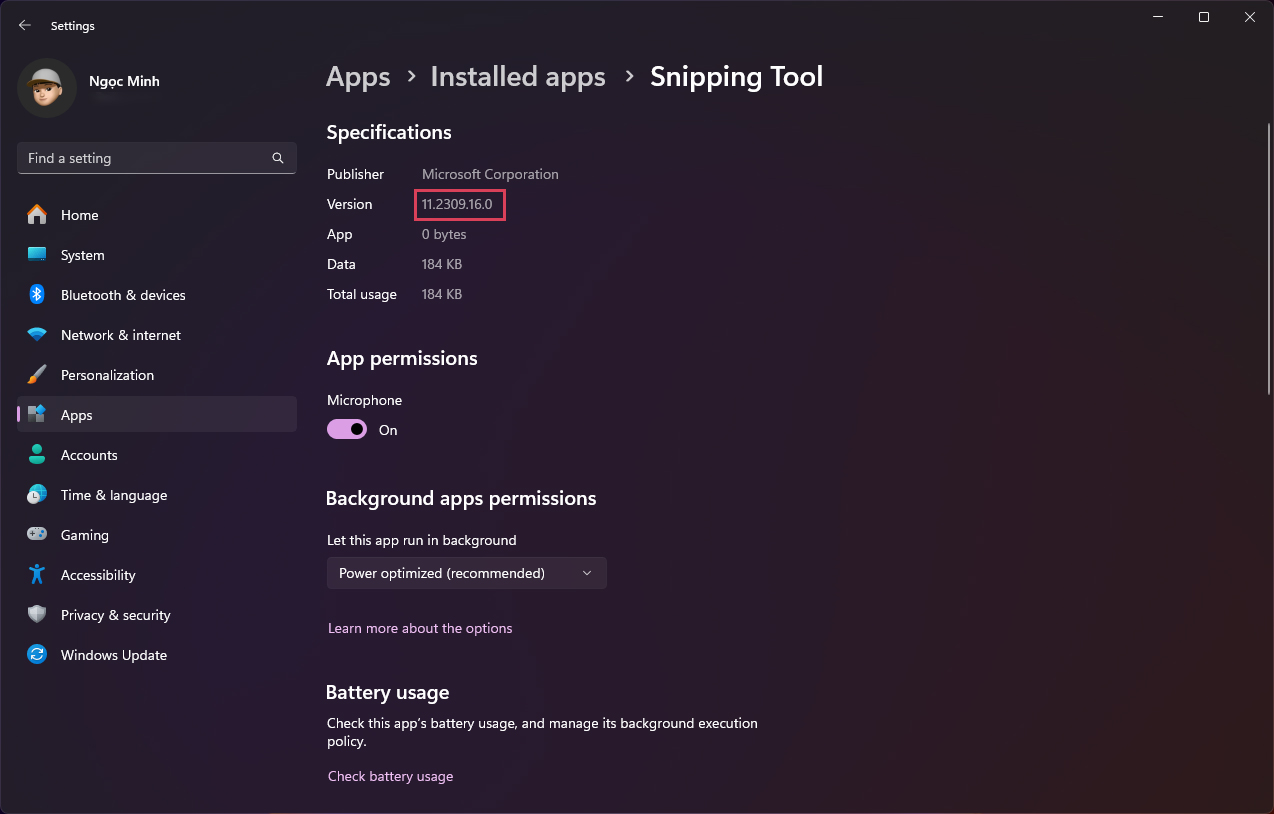Minimize the Settings window
The width and height of the screenshot is (1274, 814).
click(x=1157, y=17)
